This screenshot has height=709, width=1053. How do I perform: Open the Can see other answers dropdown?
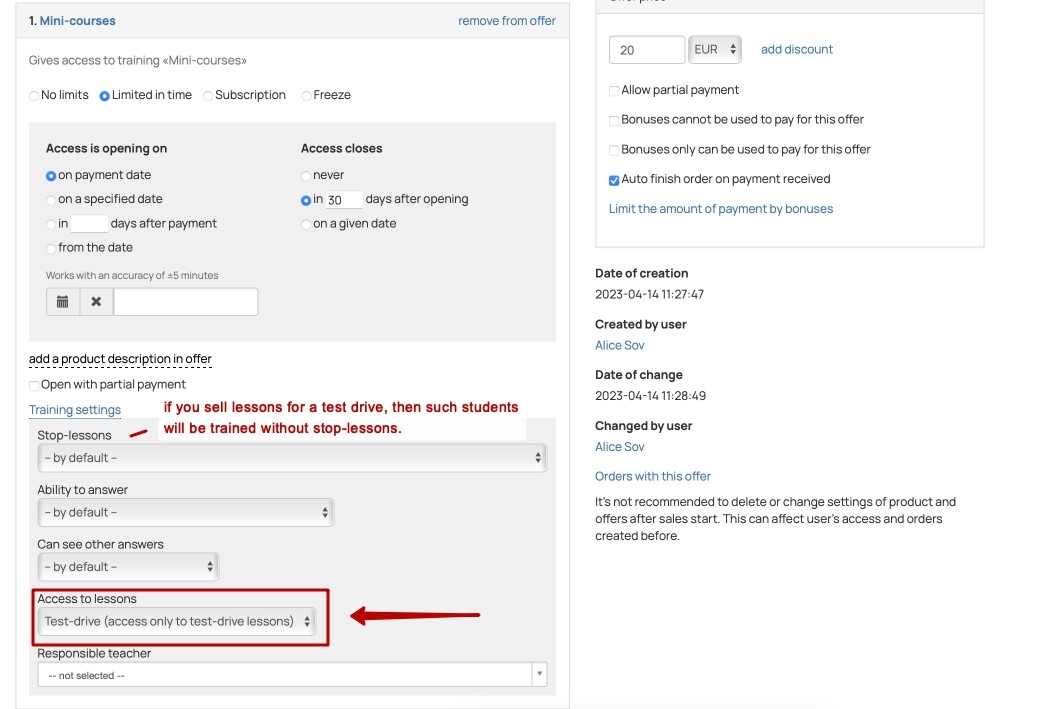coord(128,567)
